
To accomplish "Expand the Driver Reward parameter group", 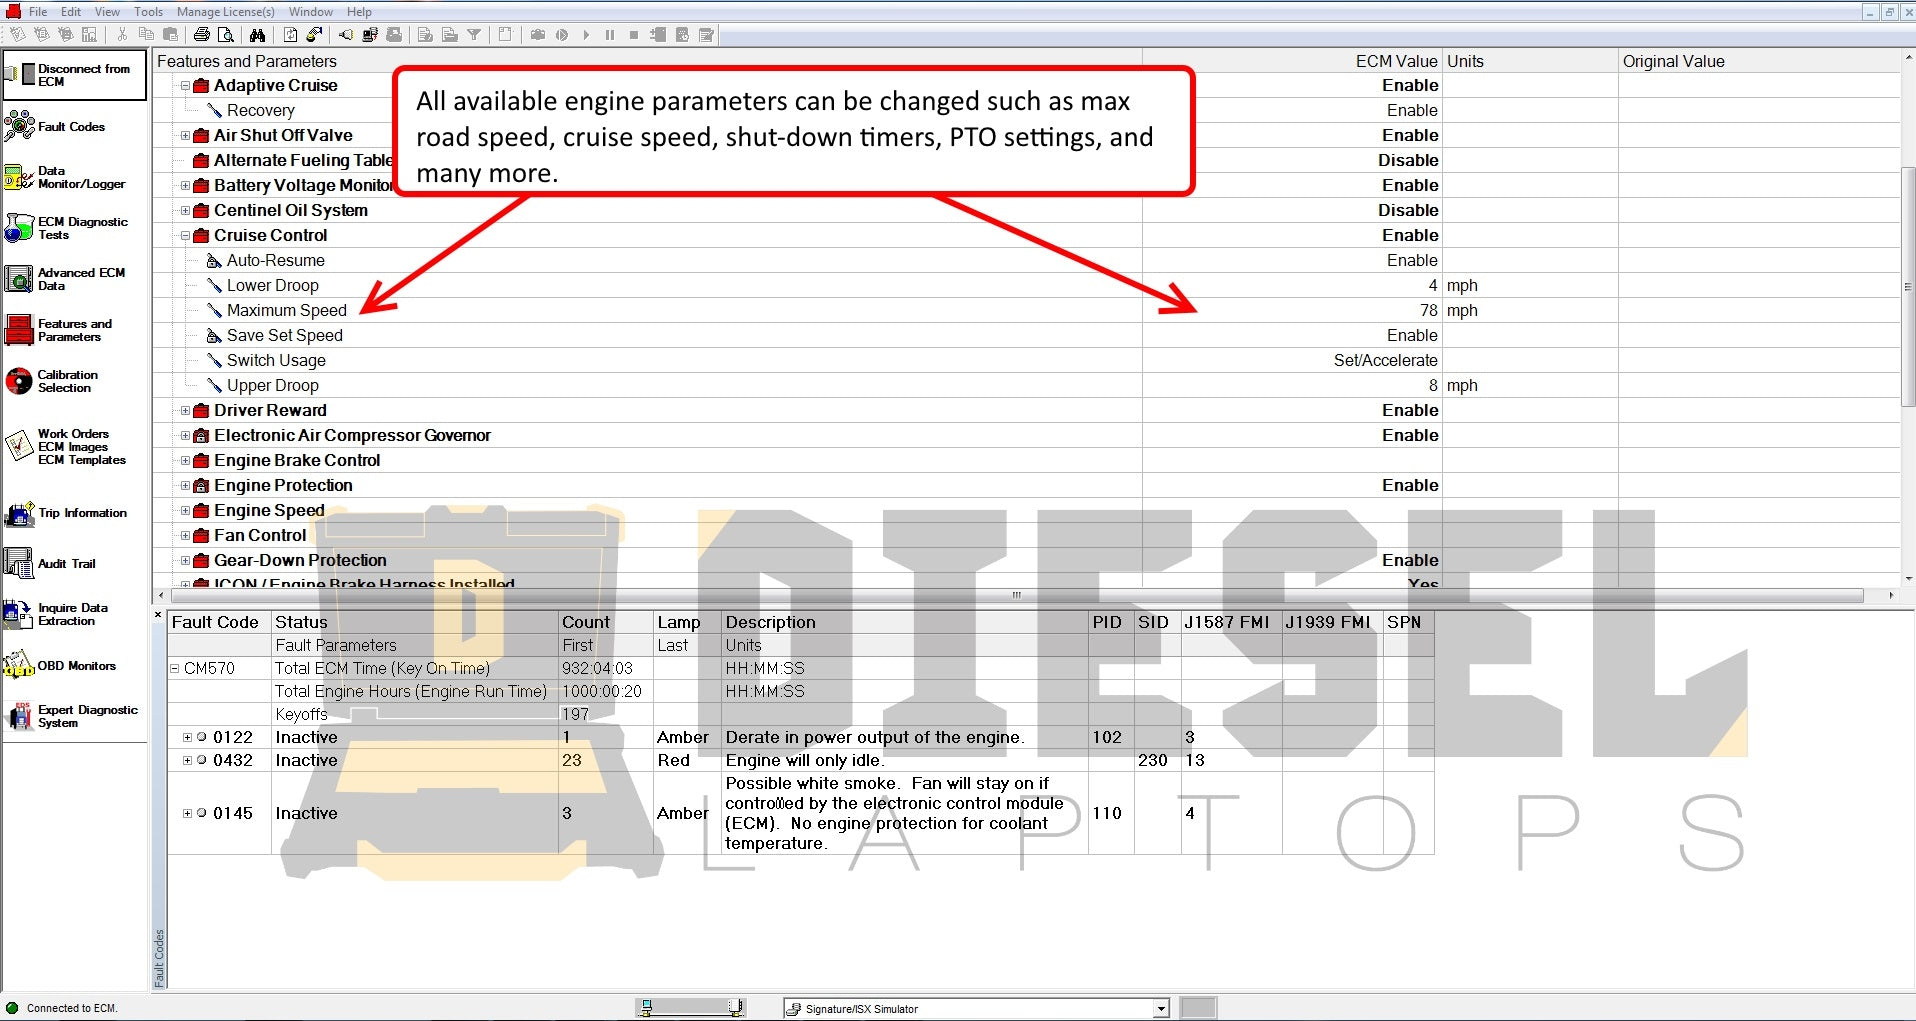I will pyautogui.click(x=185, y=411).
